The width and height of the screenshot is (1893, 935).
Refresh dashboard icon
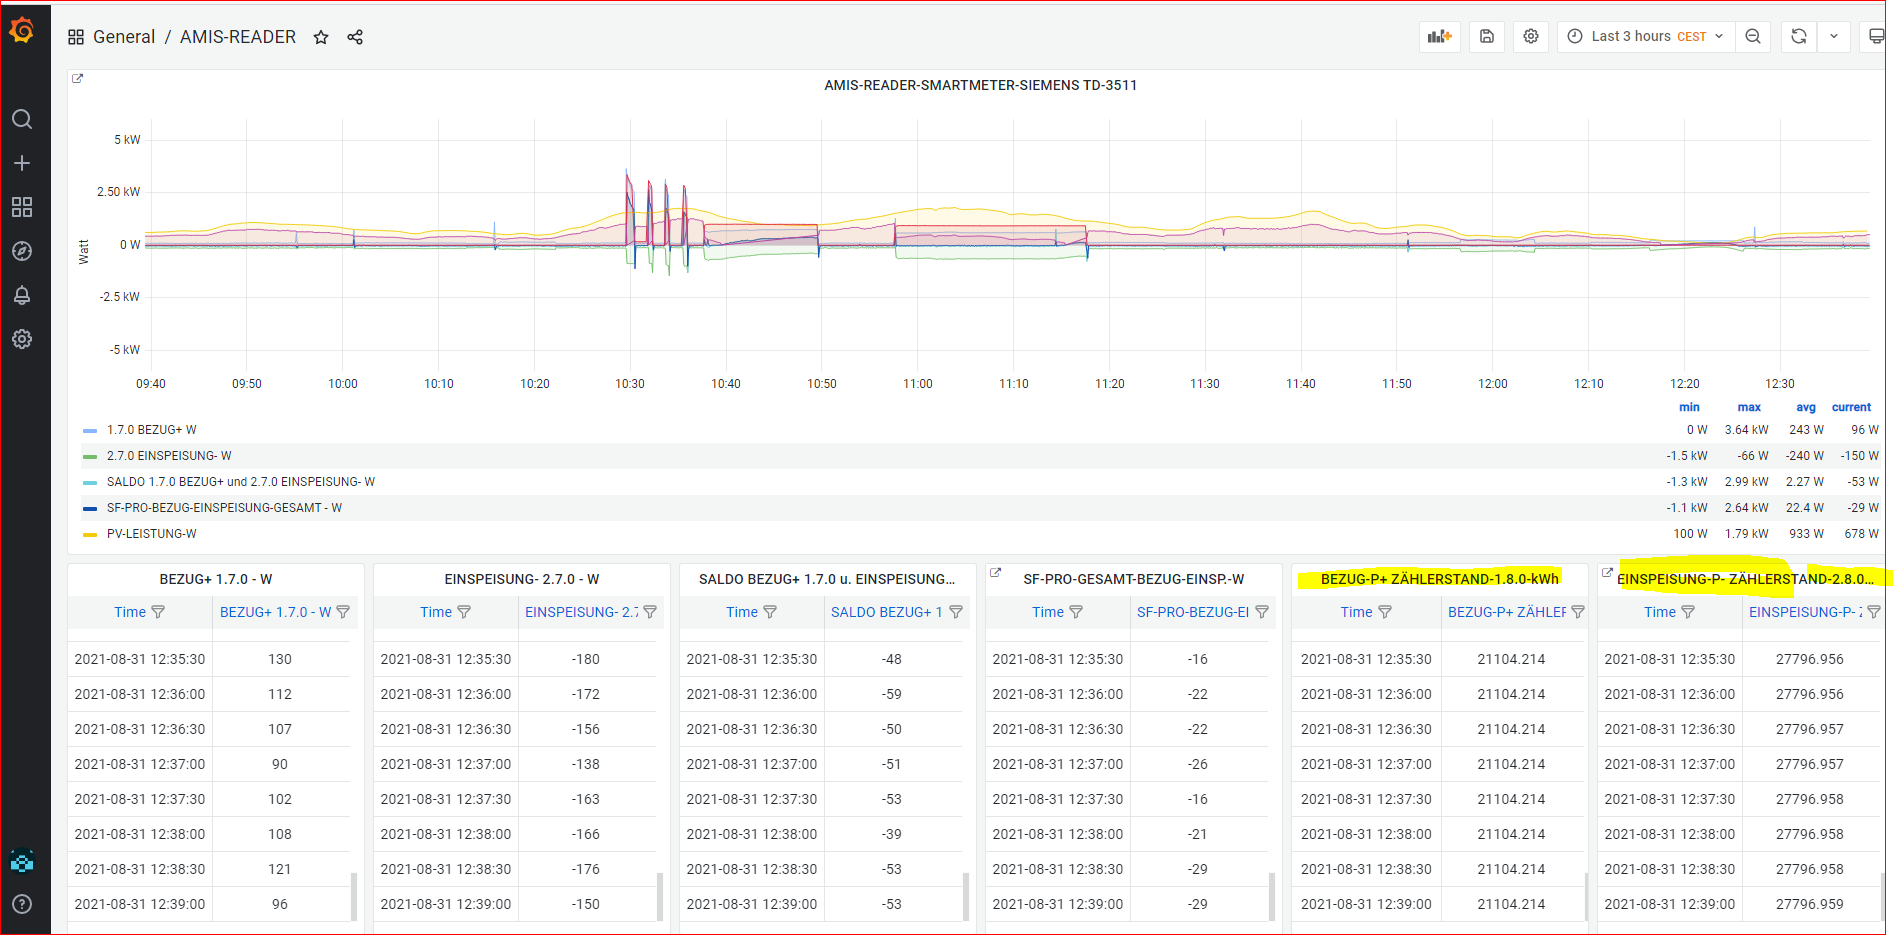tap(1799, 36)
